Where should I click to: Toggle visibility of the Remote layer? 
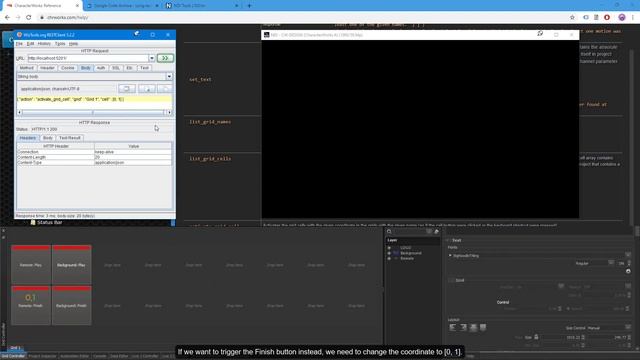(389, 258)
